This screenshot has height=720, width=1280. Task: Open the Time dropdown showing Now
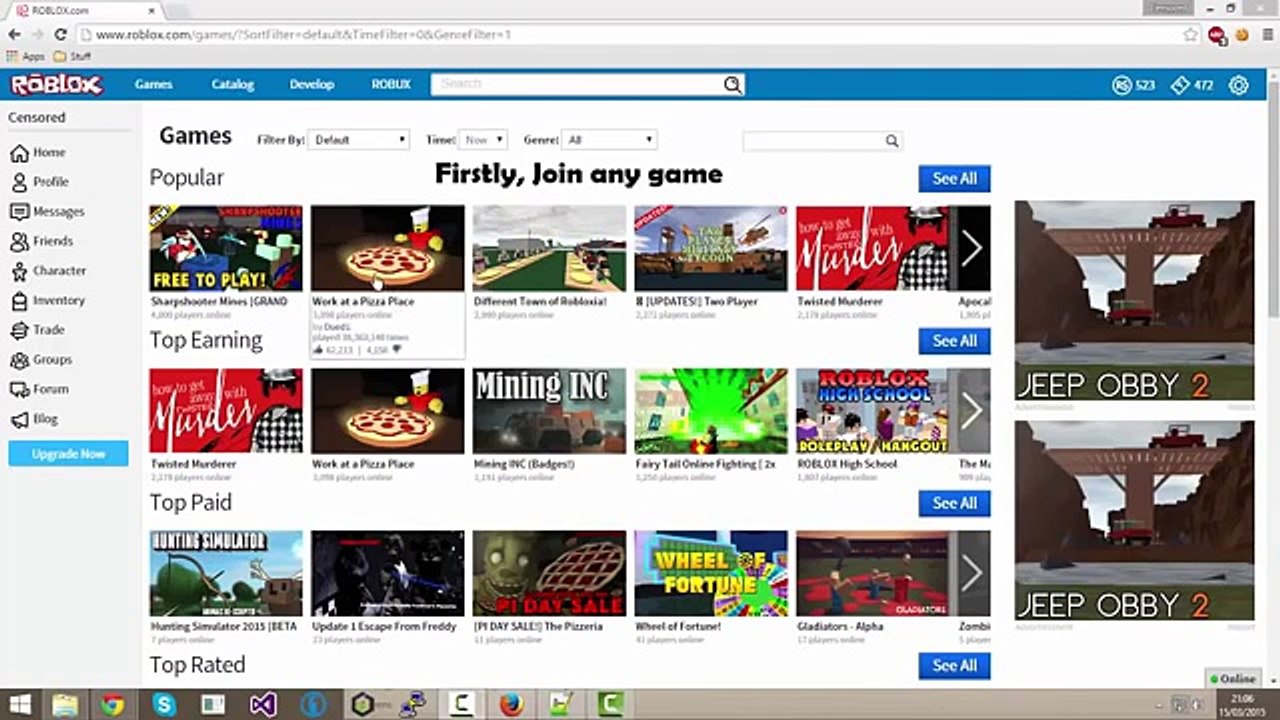(x=483, y=140)
